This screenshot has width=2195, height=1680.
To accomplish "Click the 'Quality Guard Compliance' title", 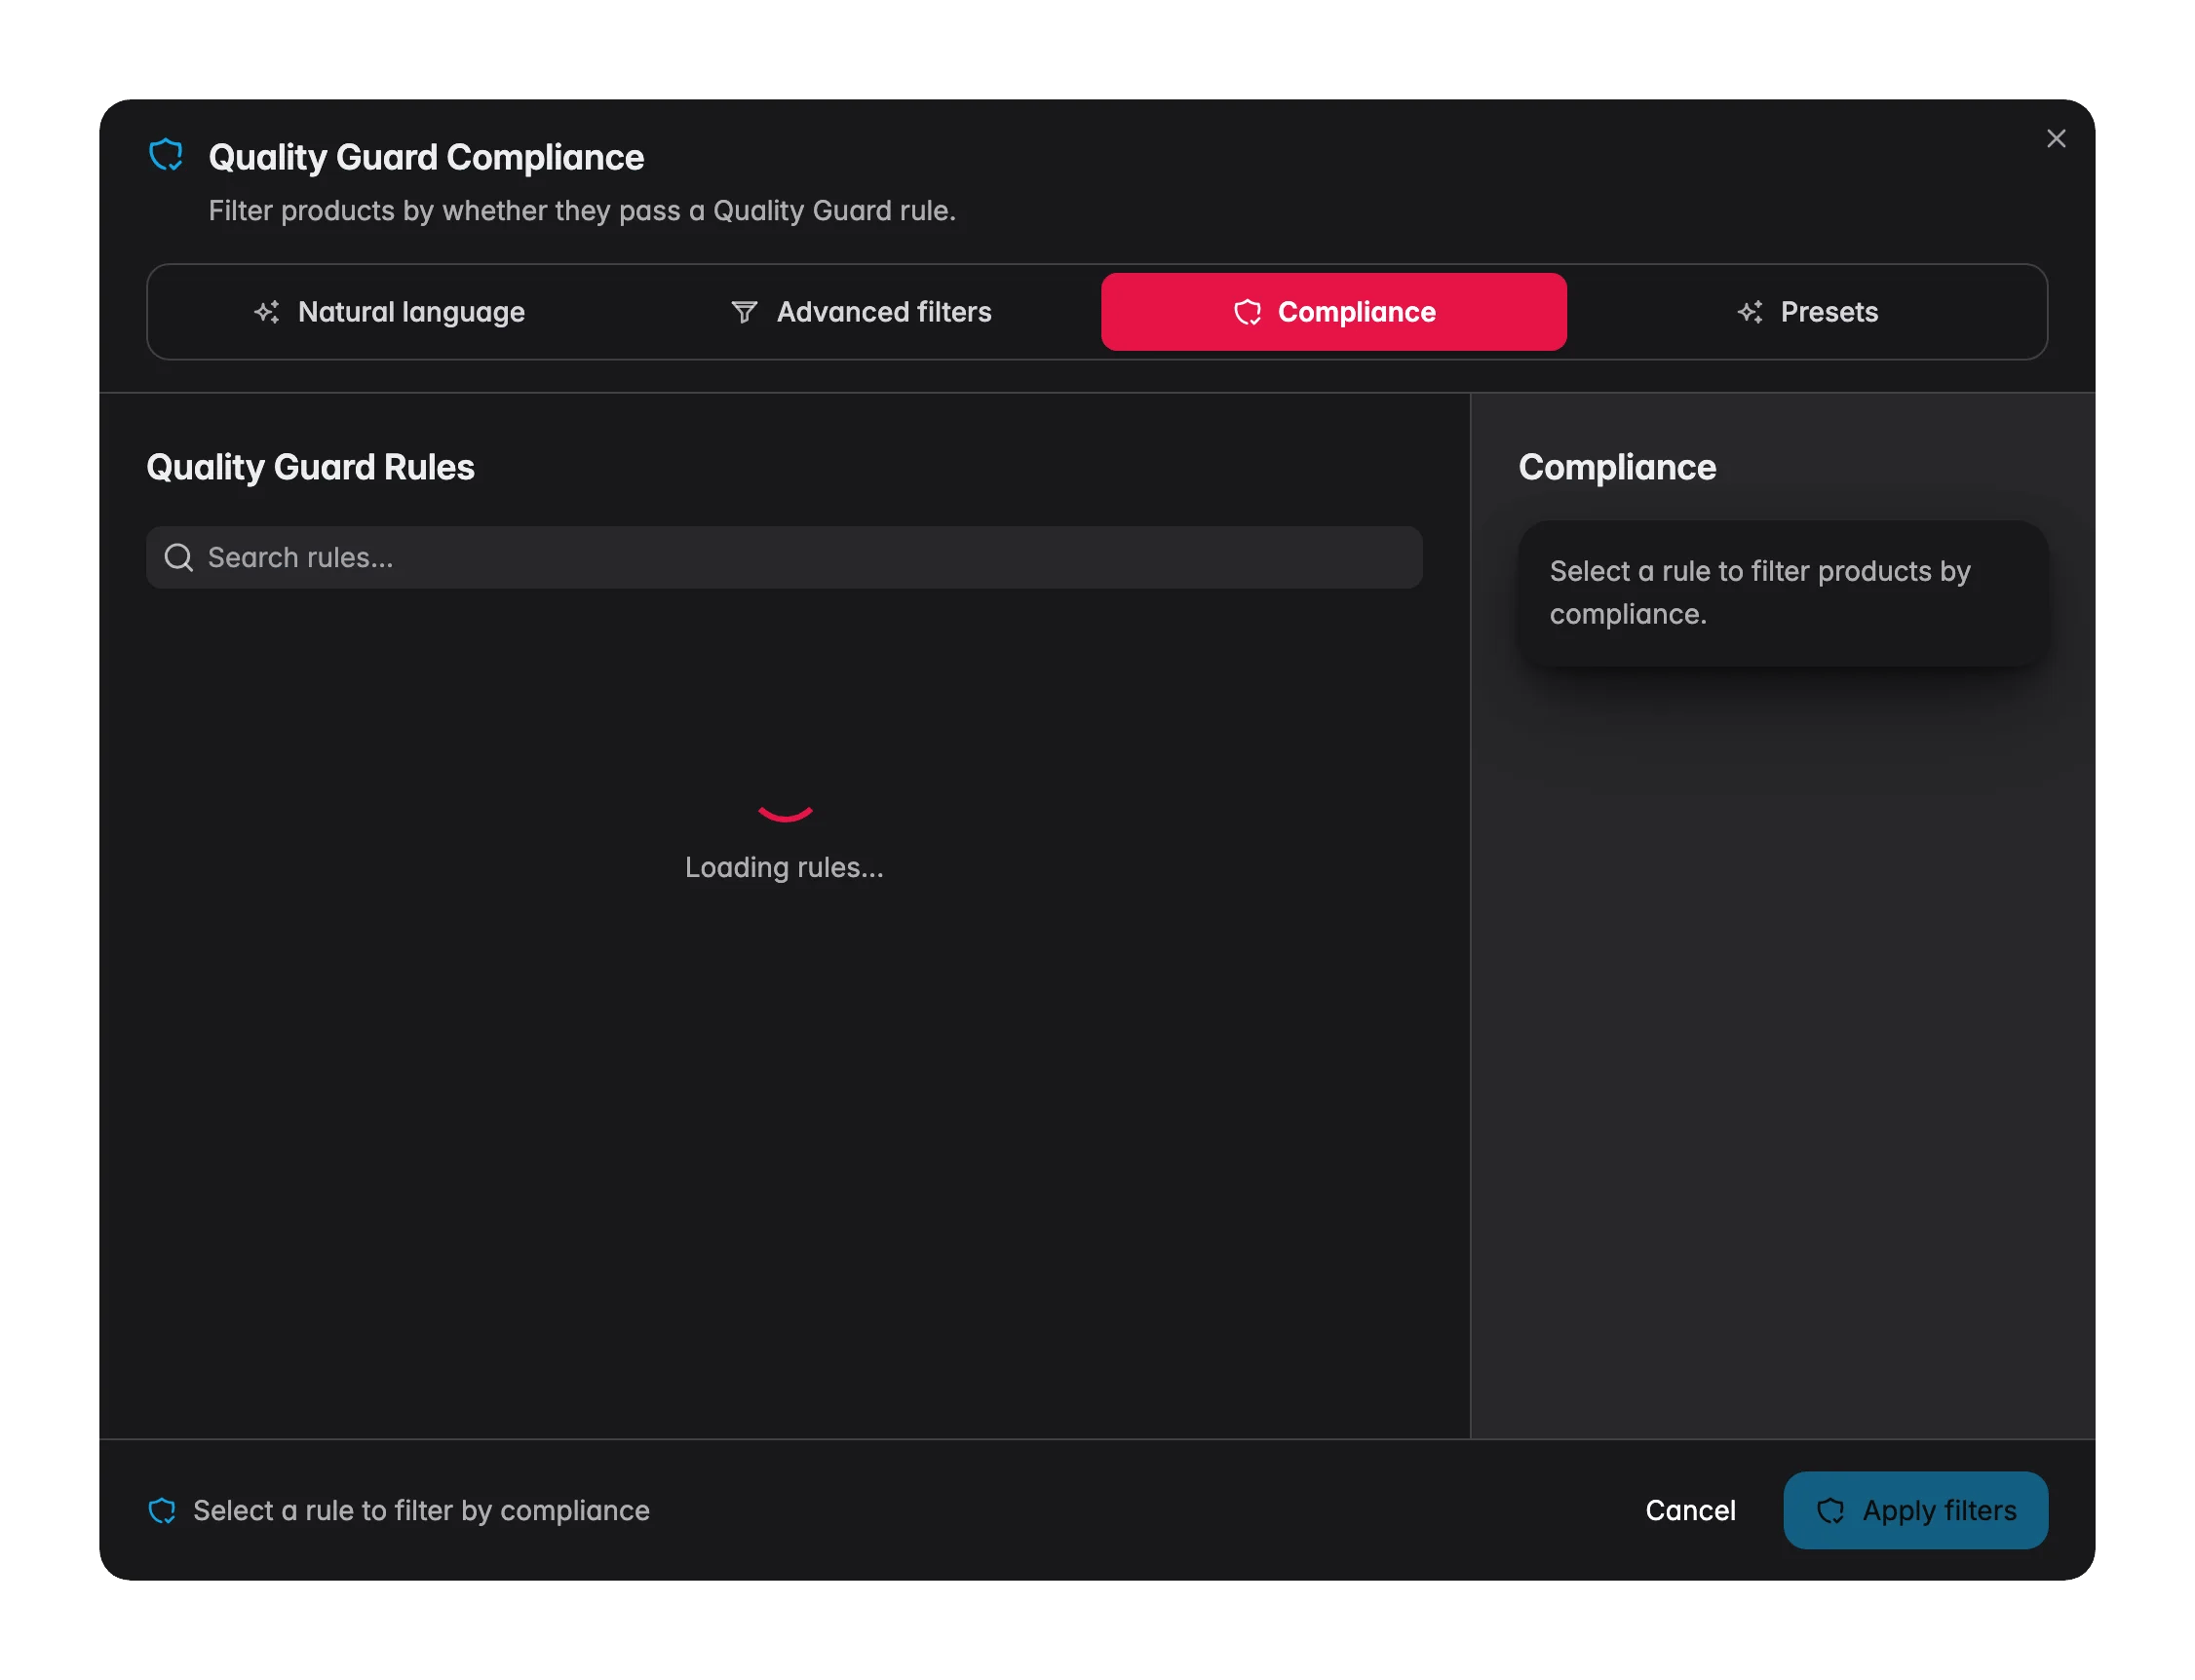I will [426, 157].
